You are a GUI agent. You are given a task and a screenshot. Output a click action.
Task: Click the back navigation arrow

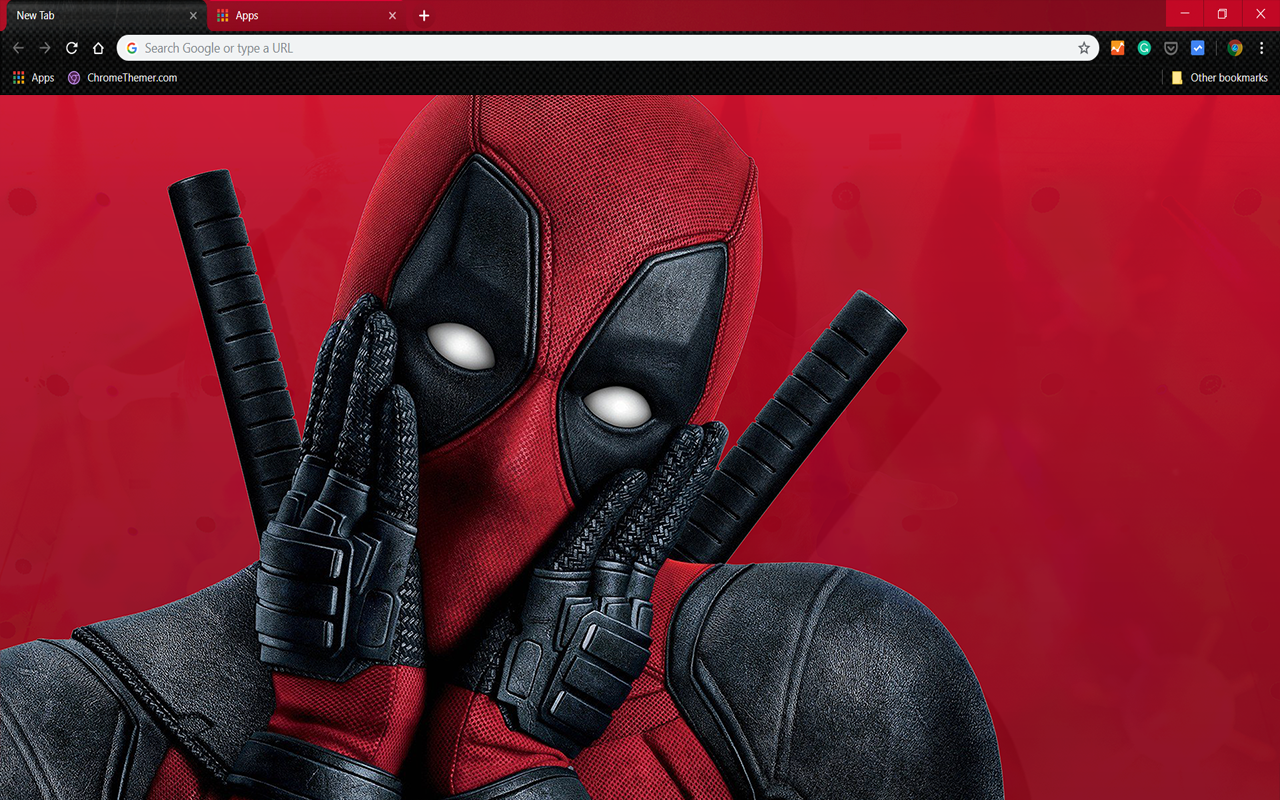pos(18,48)
